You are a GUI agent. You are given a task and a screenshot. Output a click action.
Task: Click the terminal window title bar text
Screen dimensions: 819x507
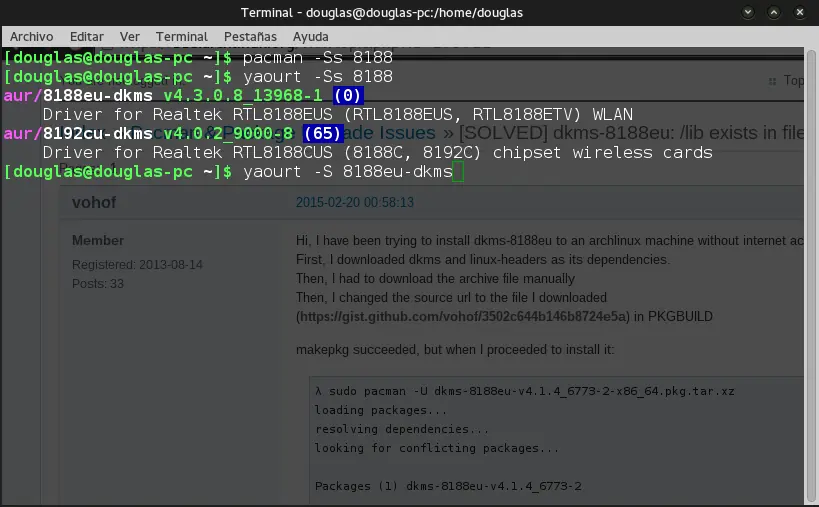click(x=381, y=13)
